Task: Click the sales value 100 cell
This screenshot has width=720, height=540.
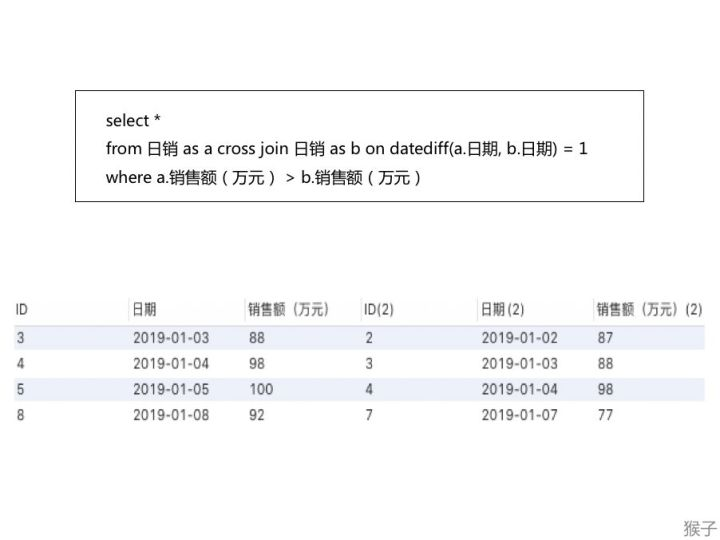Action: [261, 389]
